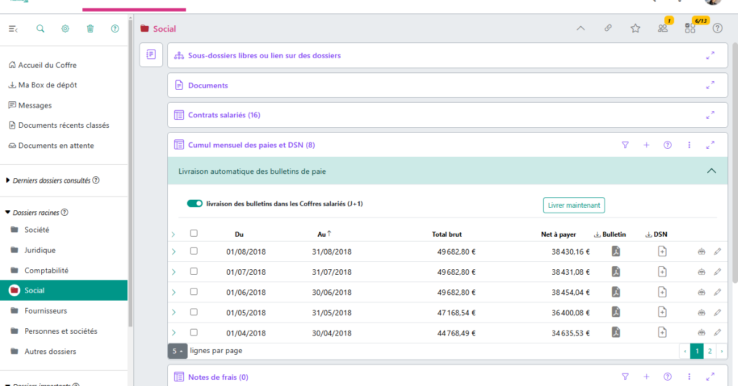Download DSN file for 01/07/2018 row
Screen dimensions: 738x386
tap(662, 272)
